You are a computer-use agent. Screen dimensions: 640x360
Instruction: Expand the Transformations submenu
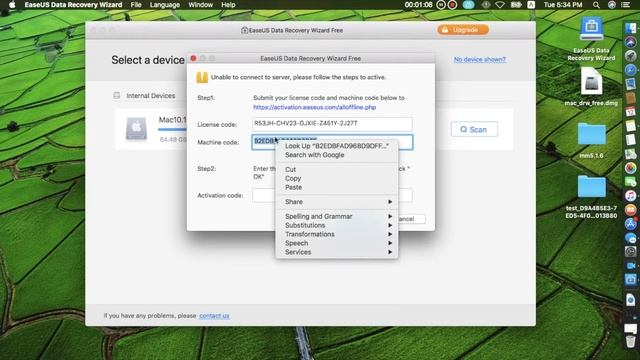[337, 234]
